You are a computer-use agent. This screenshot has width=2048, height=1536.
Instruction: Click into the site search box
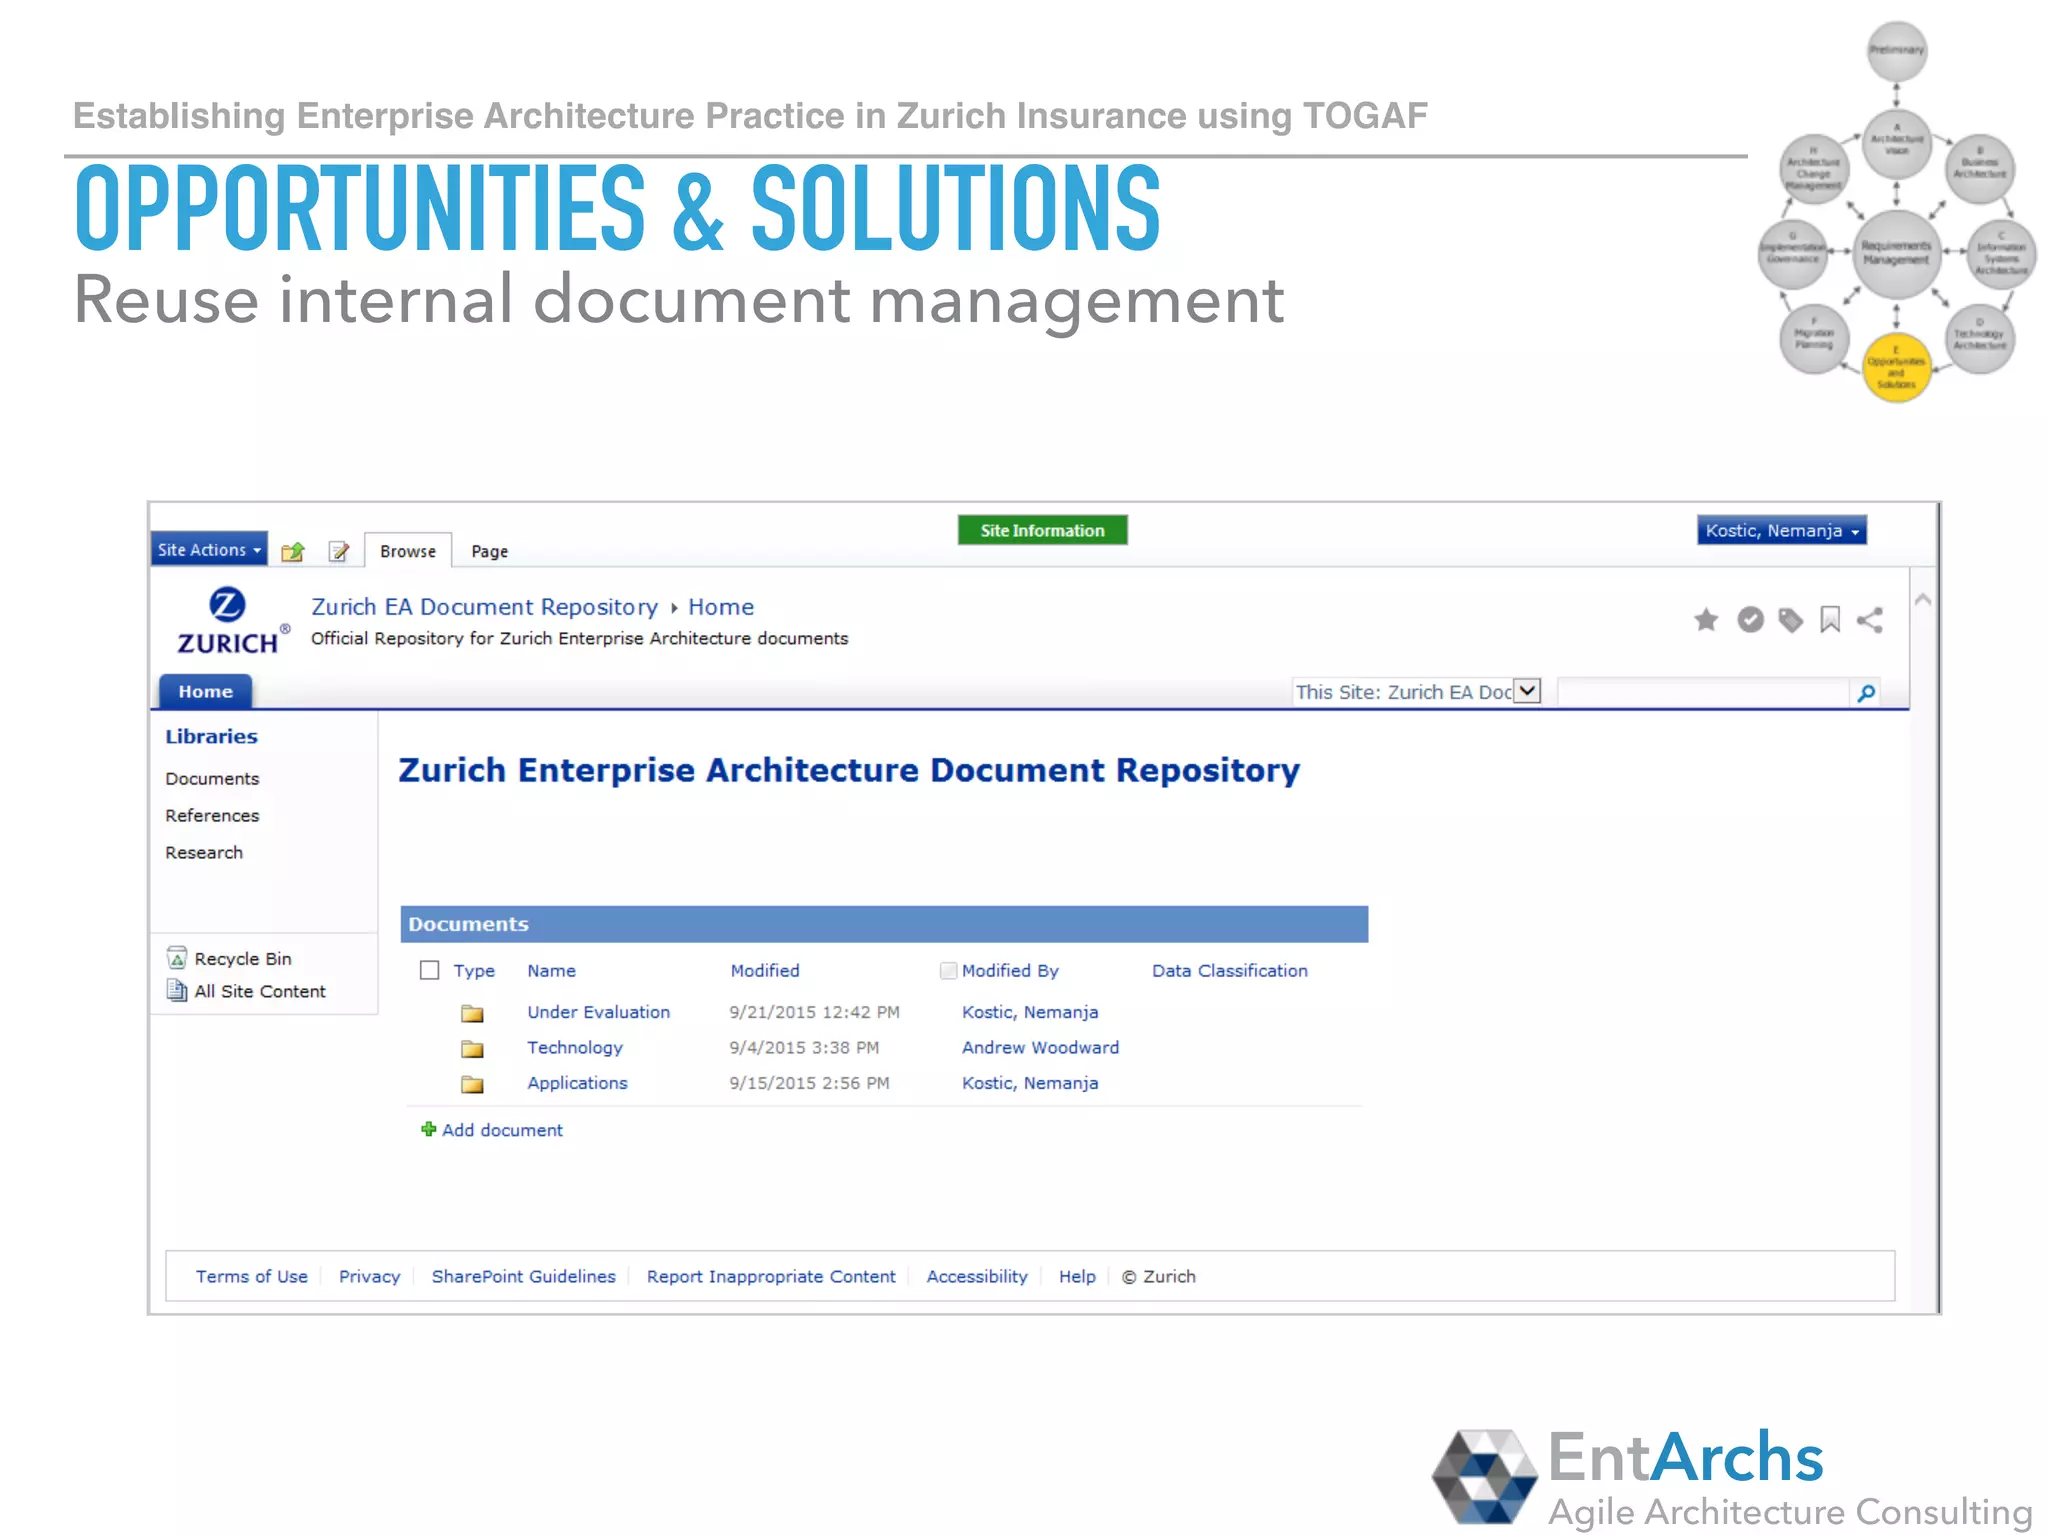pos(1704,692)
